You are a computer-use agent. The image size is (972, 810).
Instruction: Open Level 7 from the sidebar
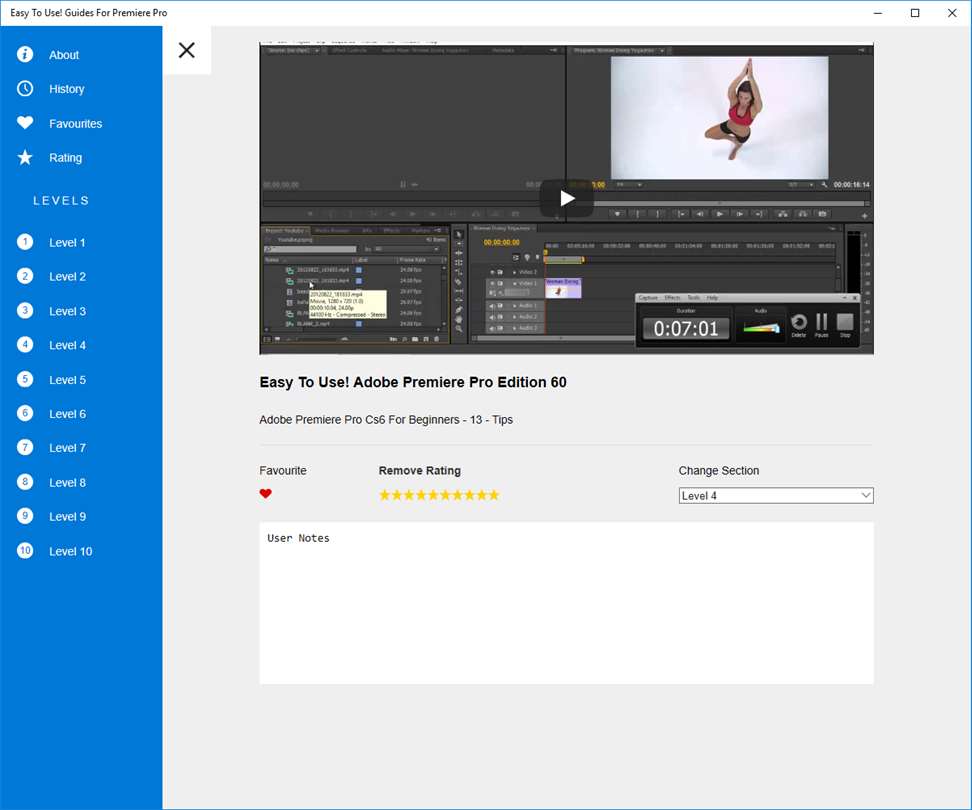(x=67, y=448)
